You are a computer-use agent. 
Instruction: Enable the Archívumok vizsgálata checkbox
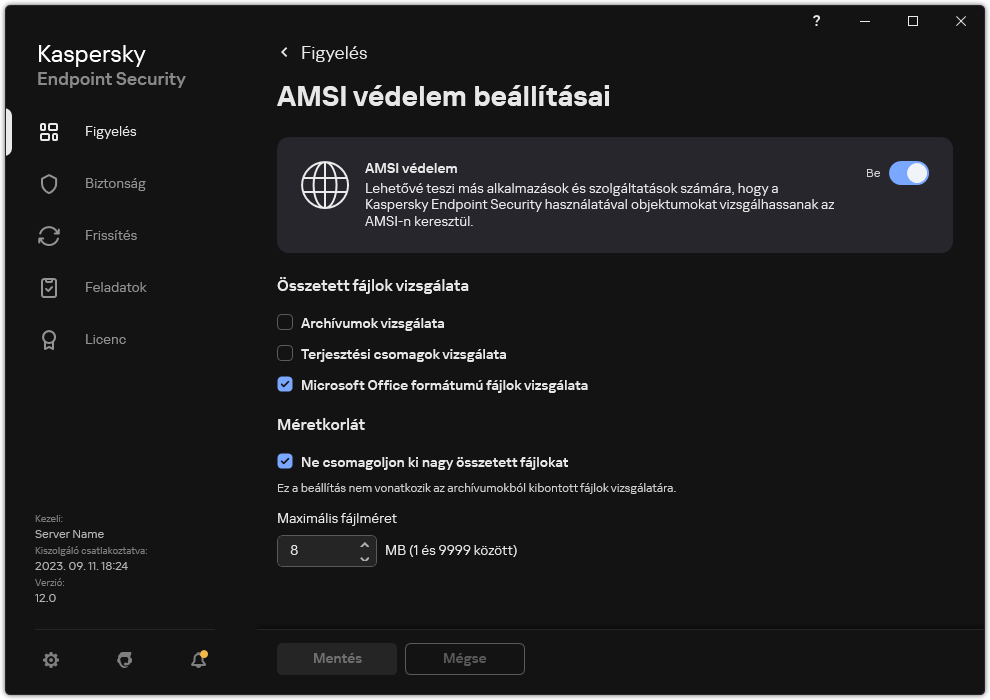(x=284, y=322)
